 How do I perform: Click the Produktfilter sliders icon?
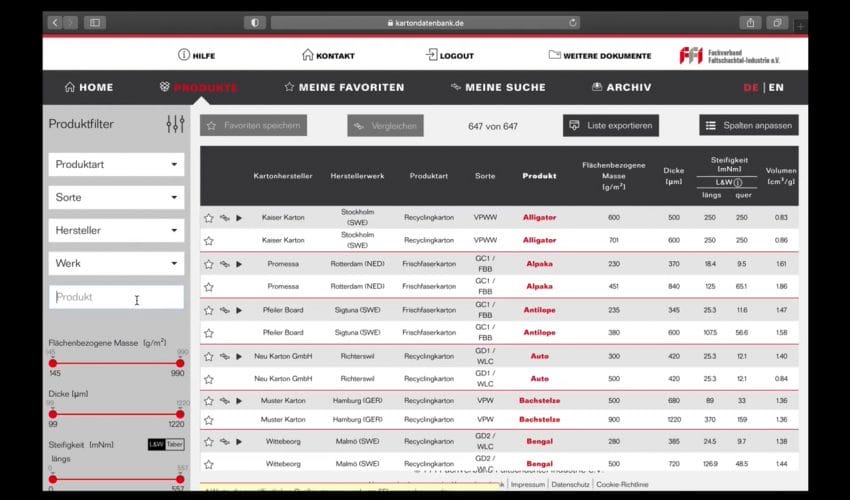[x=175, y=124]
